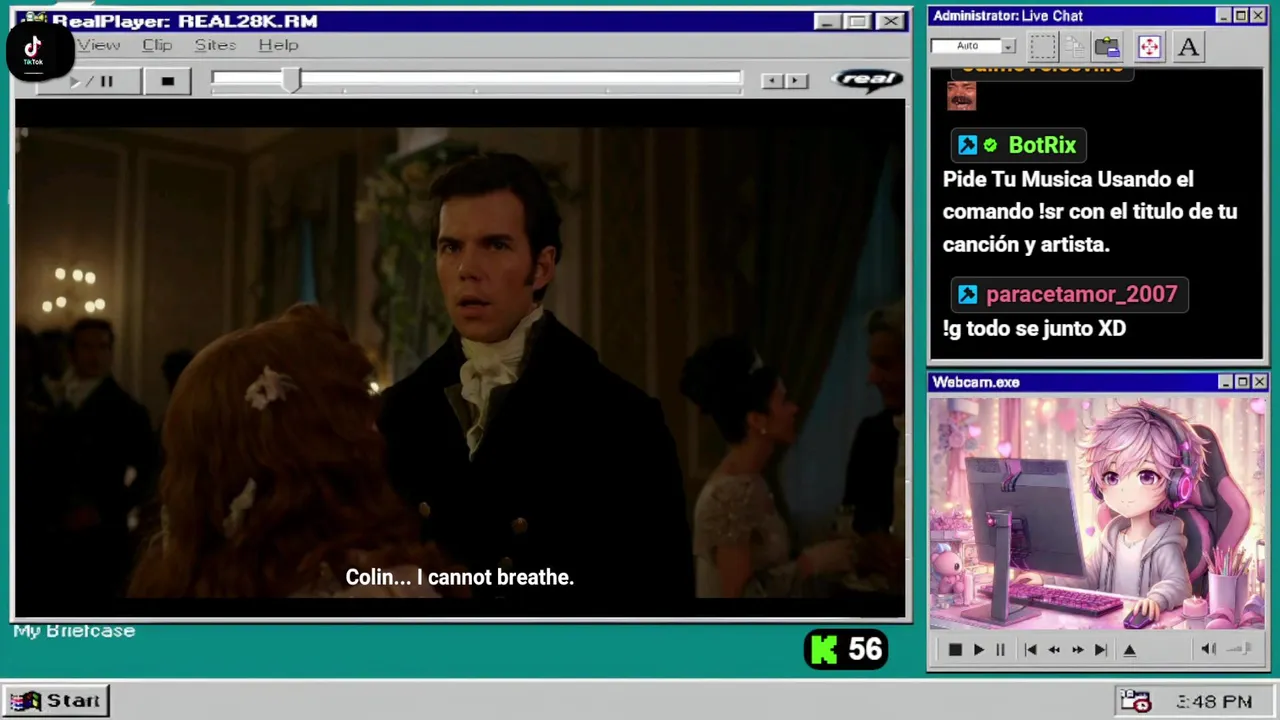Click the RealPlayer title bar text
This screenshot has width=1280, height=720.
pyautogui.click(x=185, y=21)
